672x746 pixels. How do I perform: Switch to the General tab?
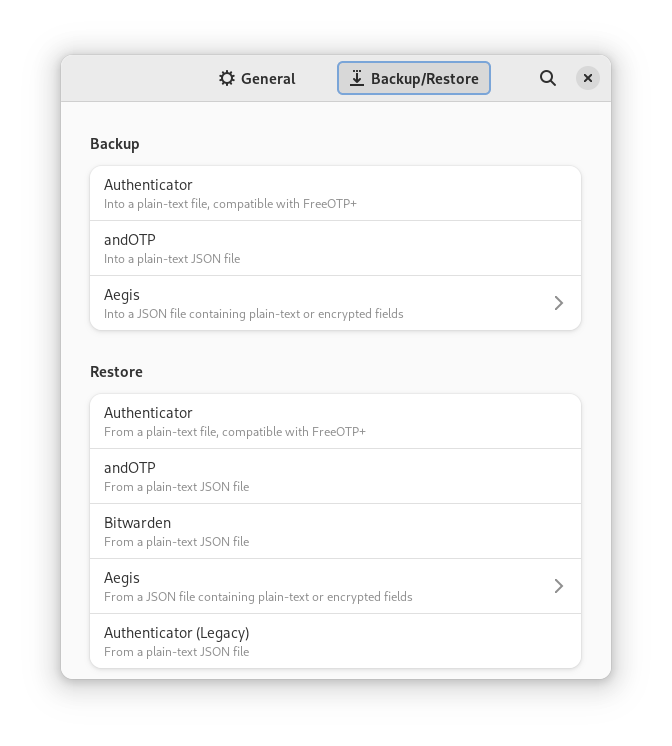257,78
